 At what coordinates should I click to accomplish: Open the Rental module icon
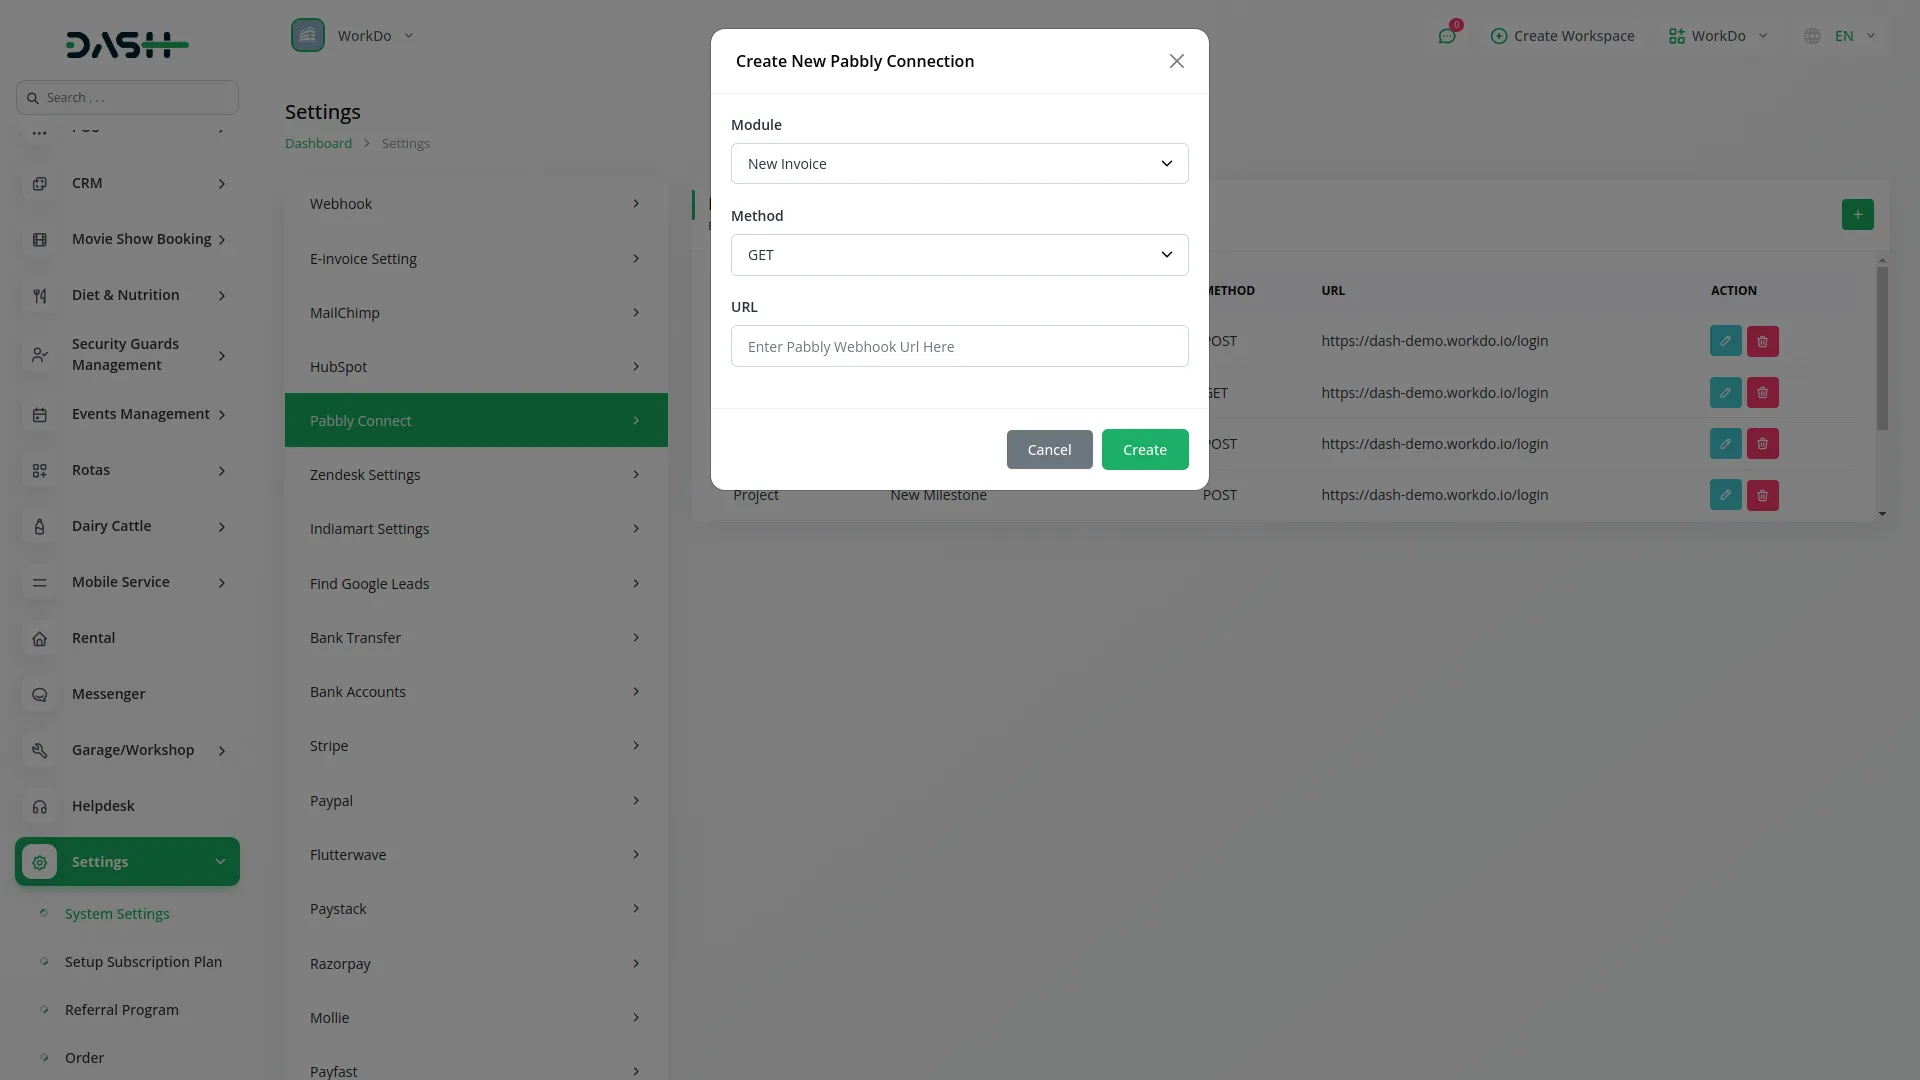(x=39, y=638)
